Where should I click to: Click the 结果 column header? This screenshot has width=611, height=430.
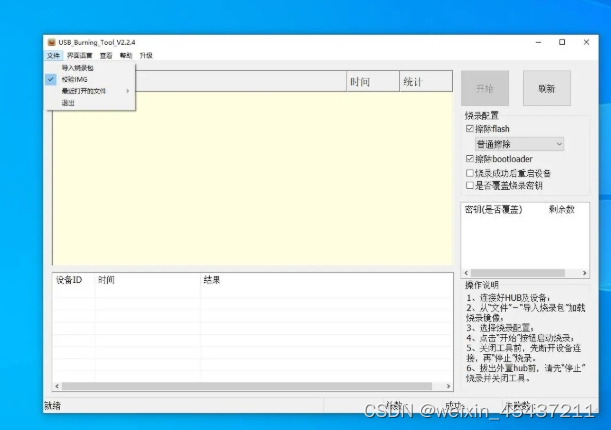[x=327, y=280]
